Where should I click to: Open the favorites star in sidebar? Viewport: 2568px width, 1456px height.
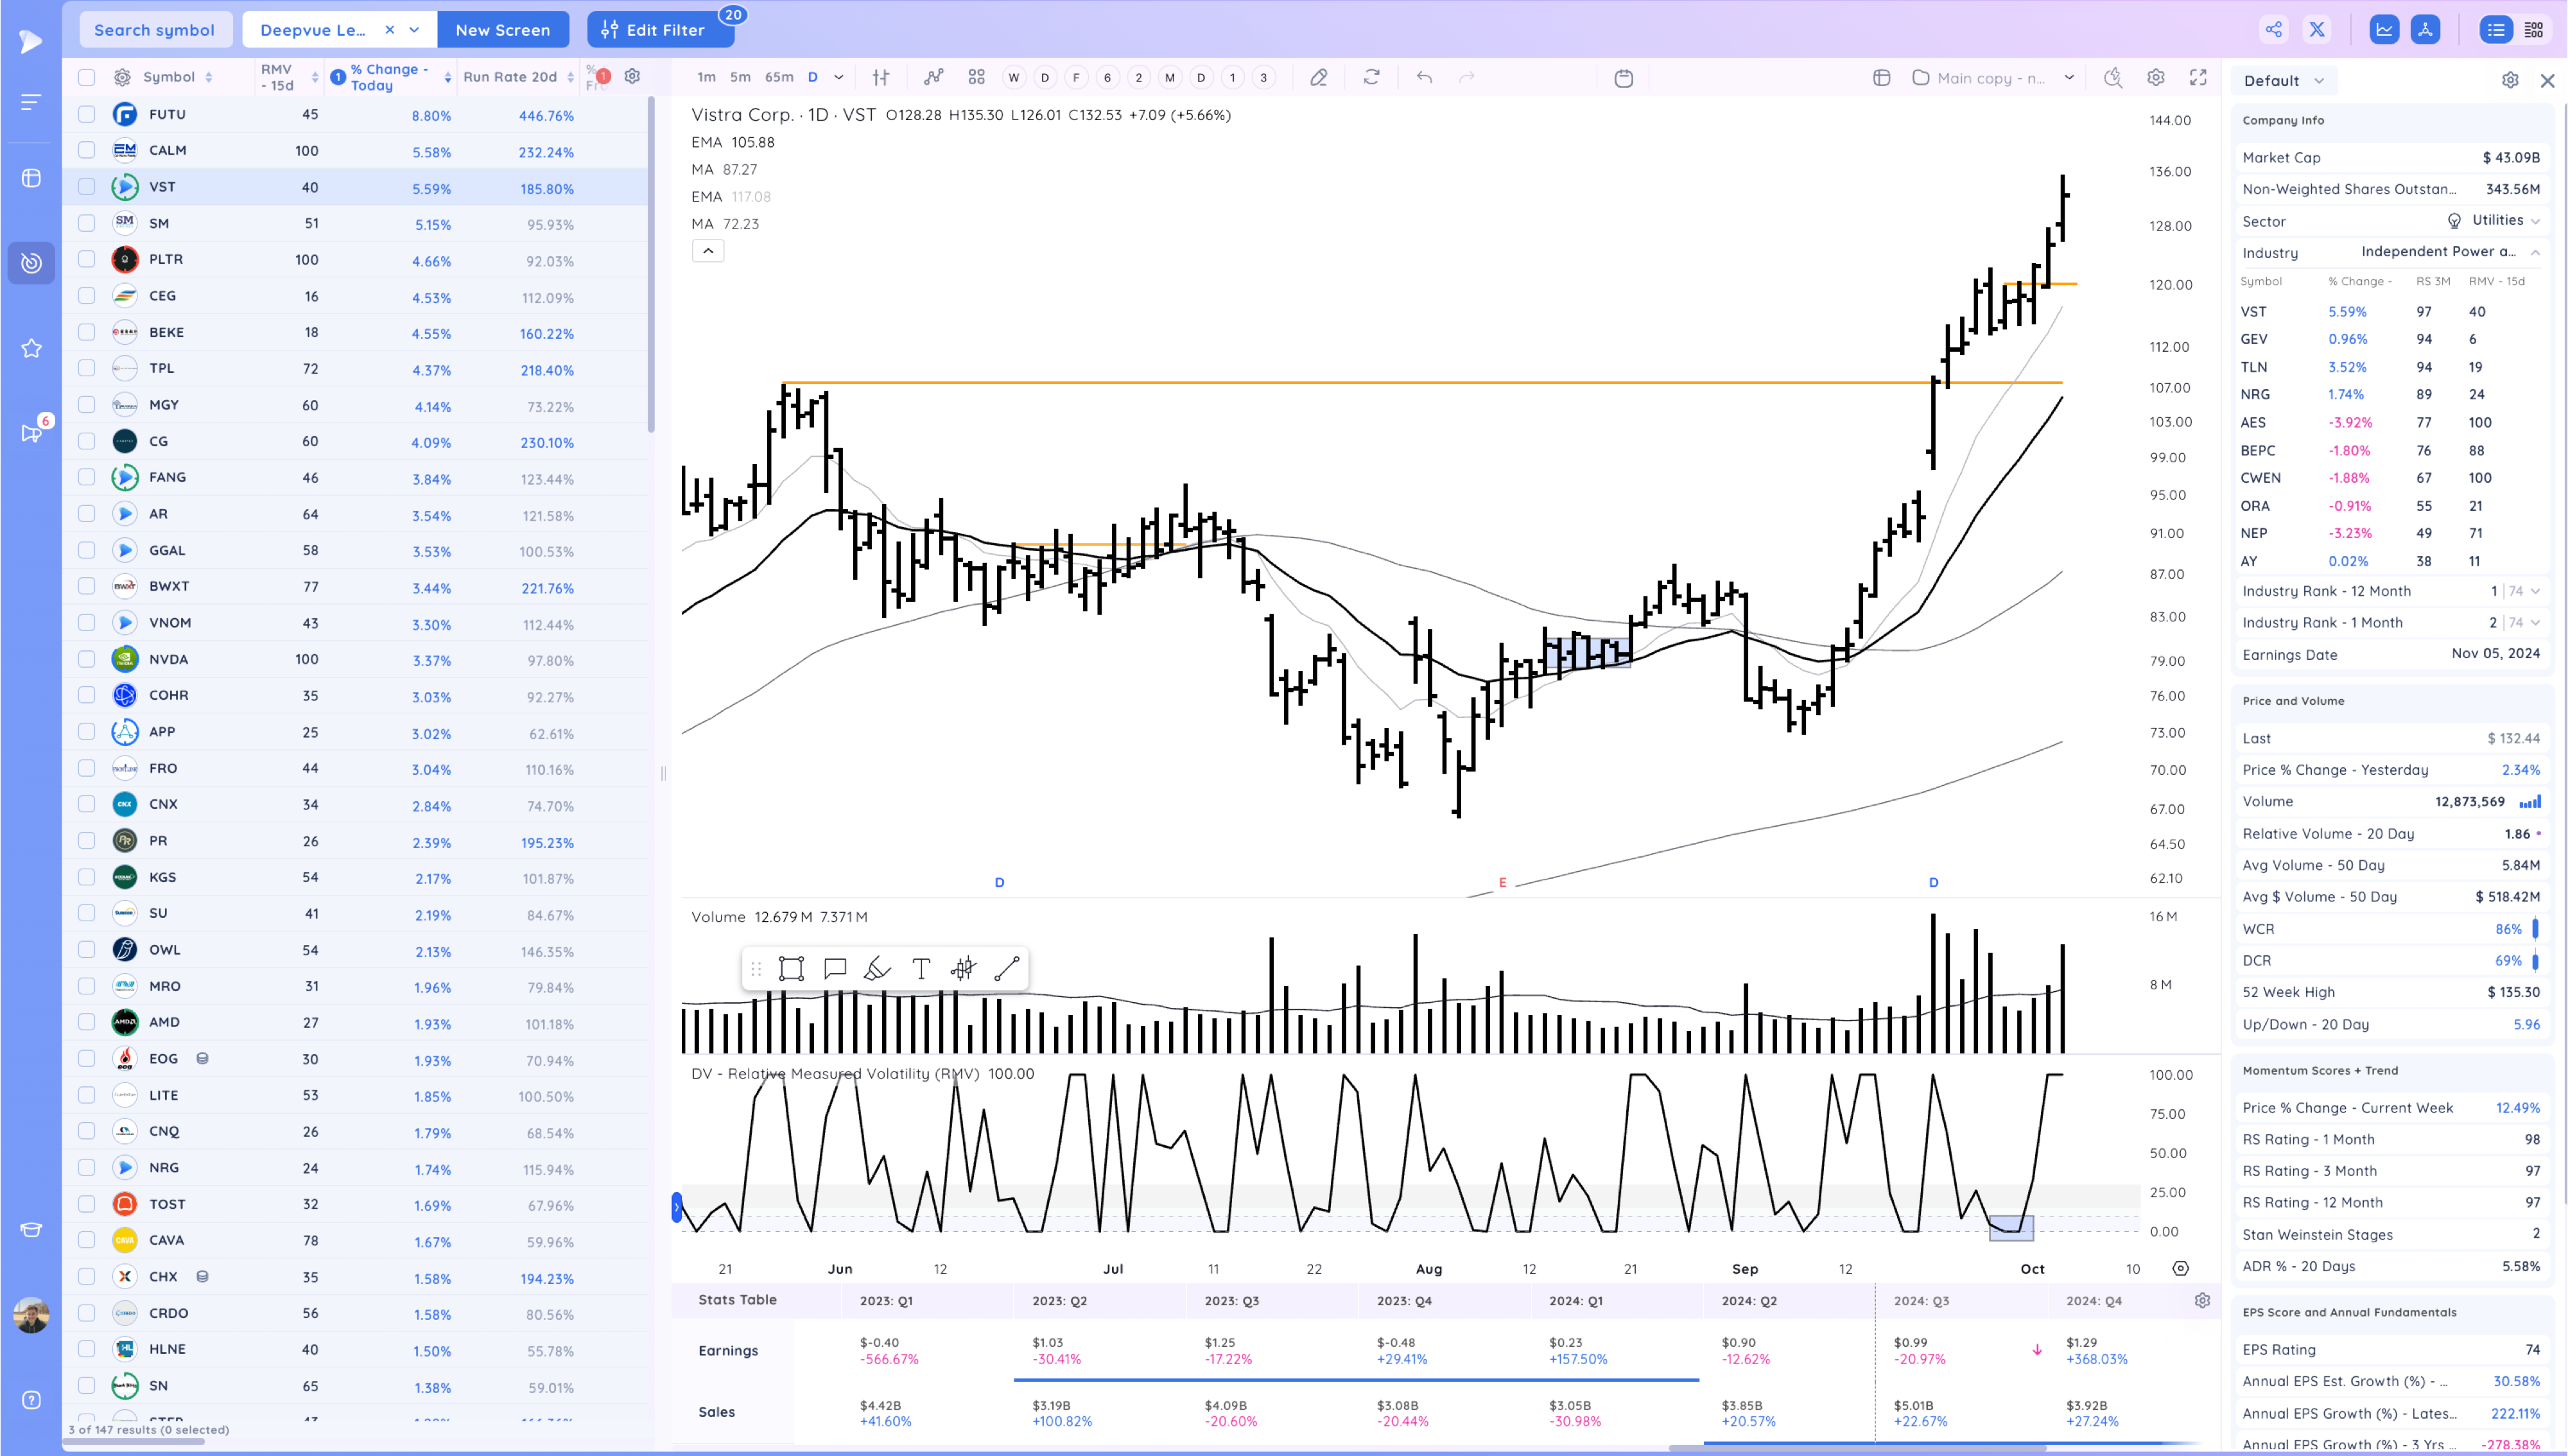pyautogui.click(x=31, y=348)
